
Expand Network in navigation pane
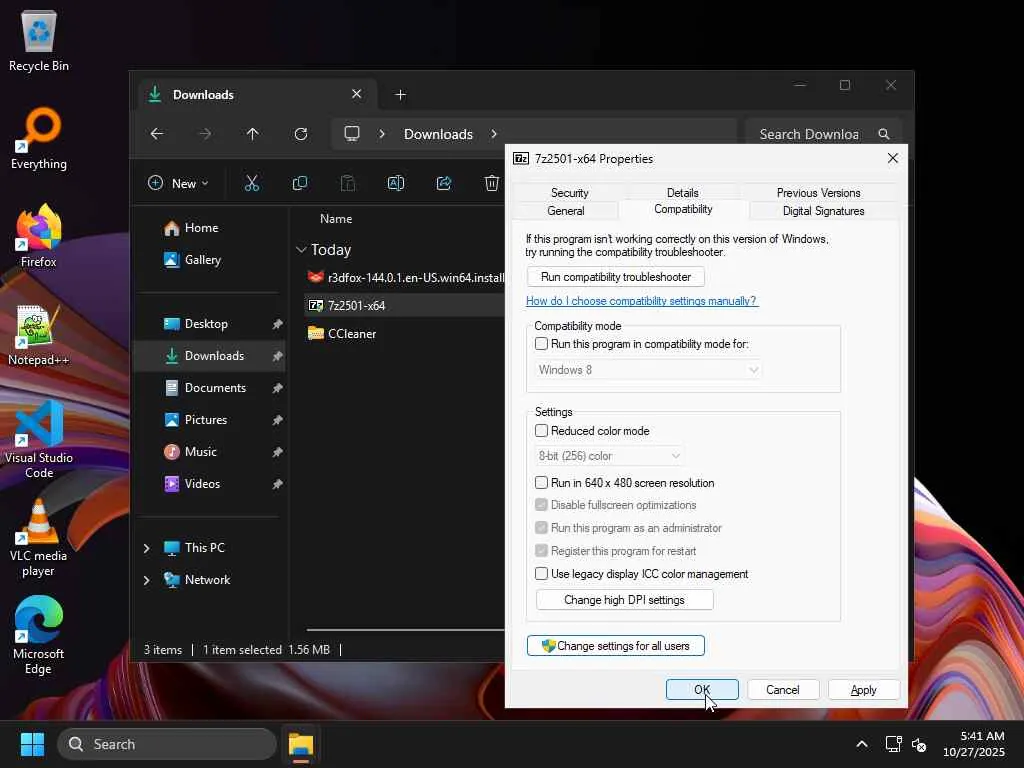click(147, 580)
